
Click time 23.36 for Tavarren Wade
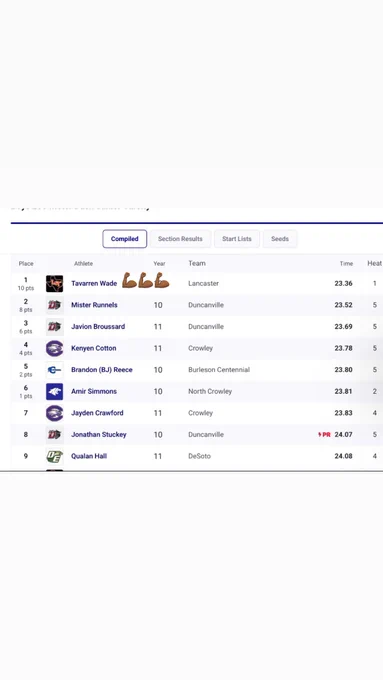344,284
